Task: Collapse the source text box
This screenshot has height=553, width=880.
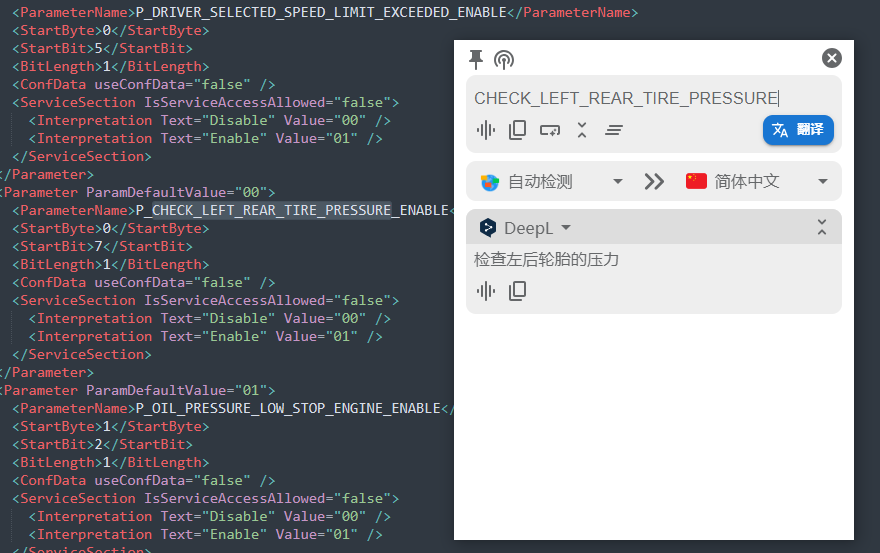Action: [x=582, y=130]
